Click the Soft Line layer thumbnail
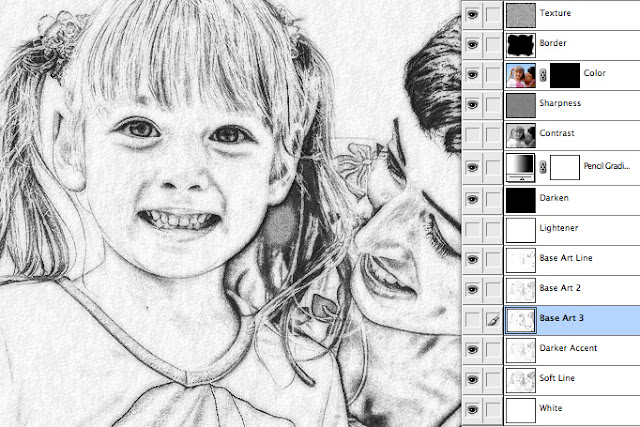 point(521,380)
